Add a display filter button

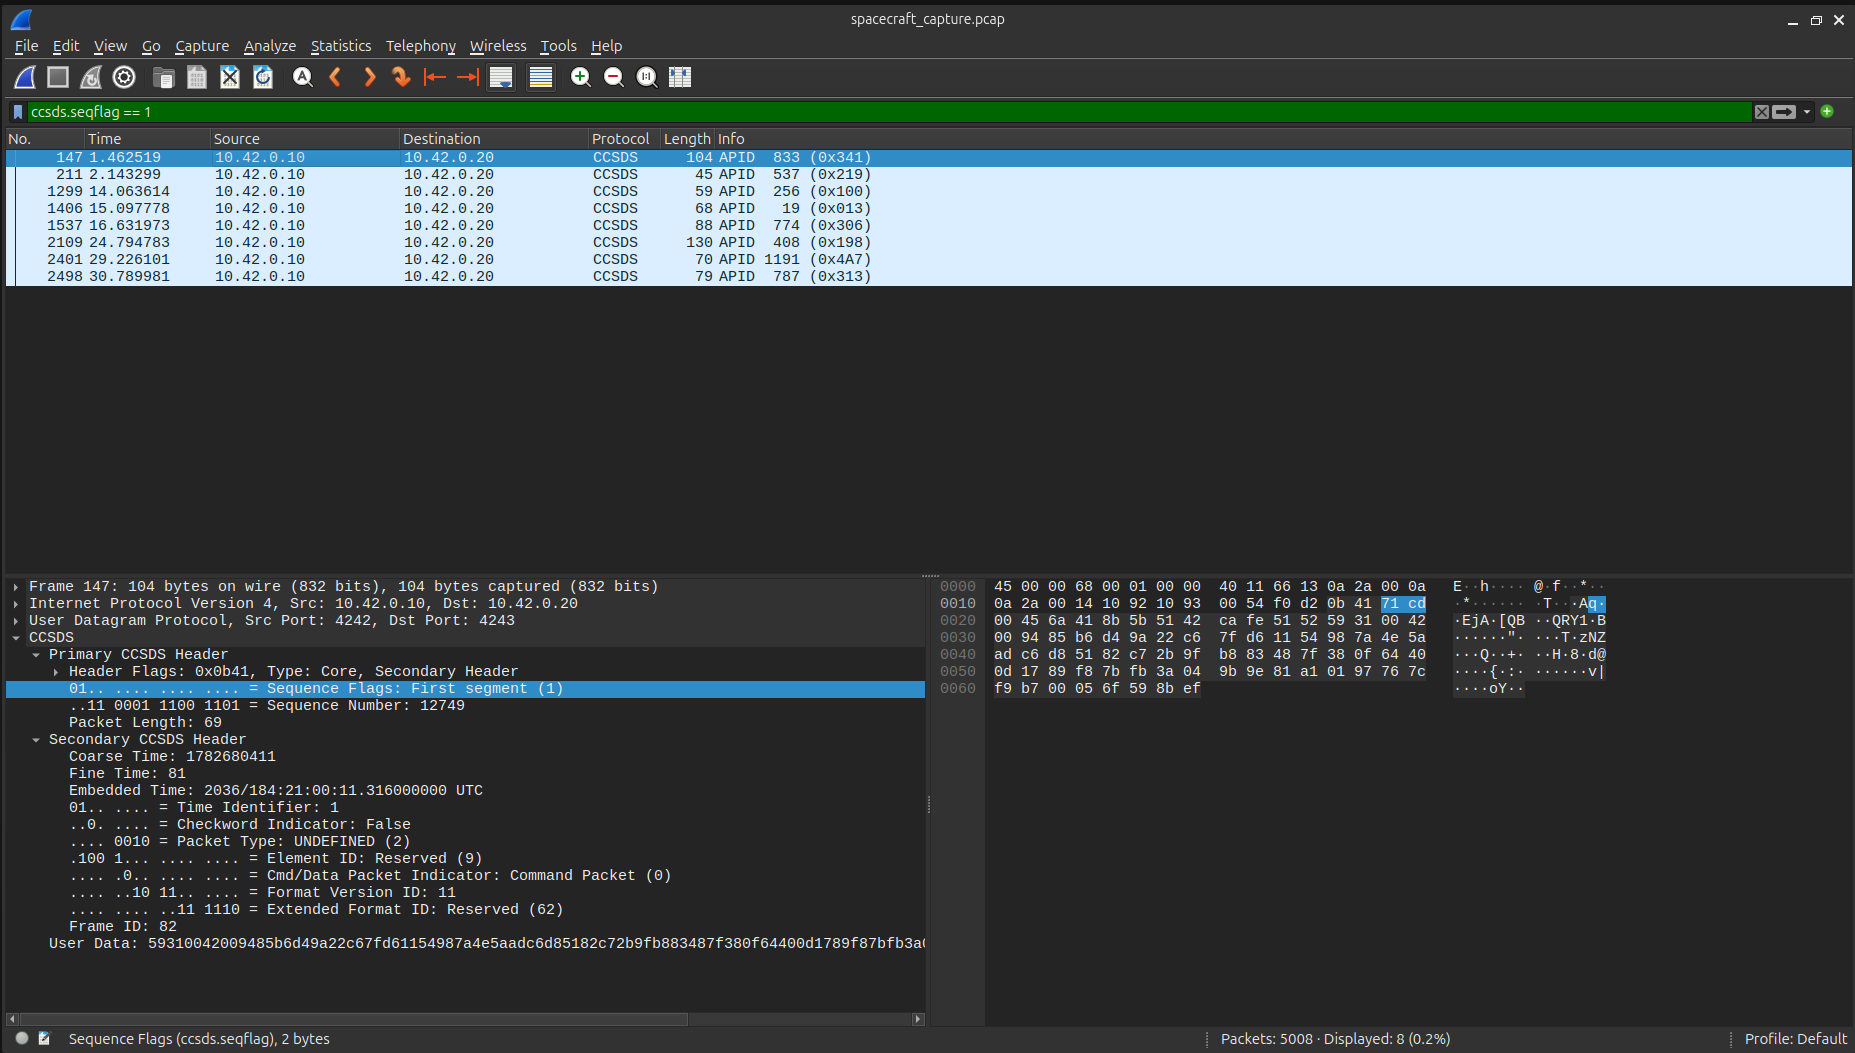click(1827, 111)
